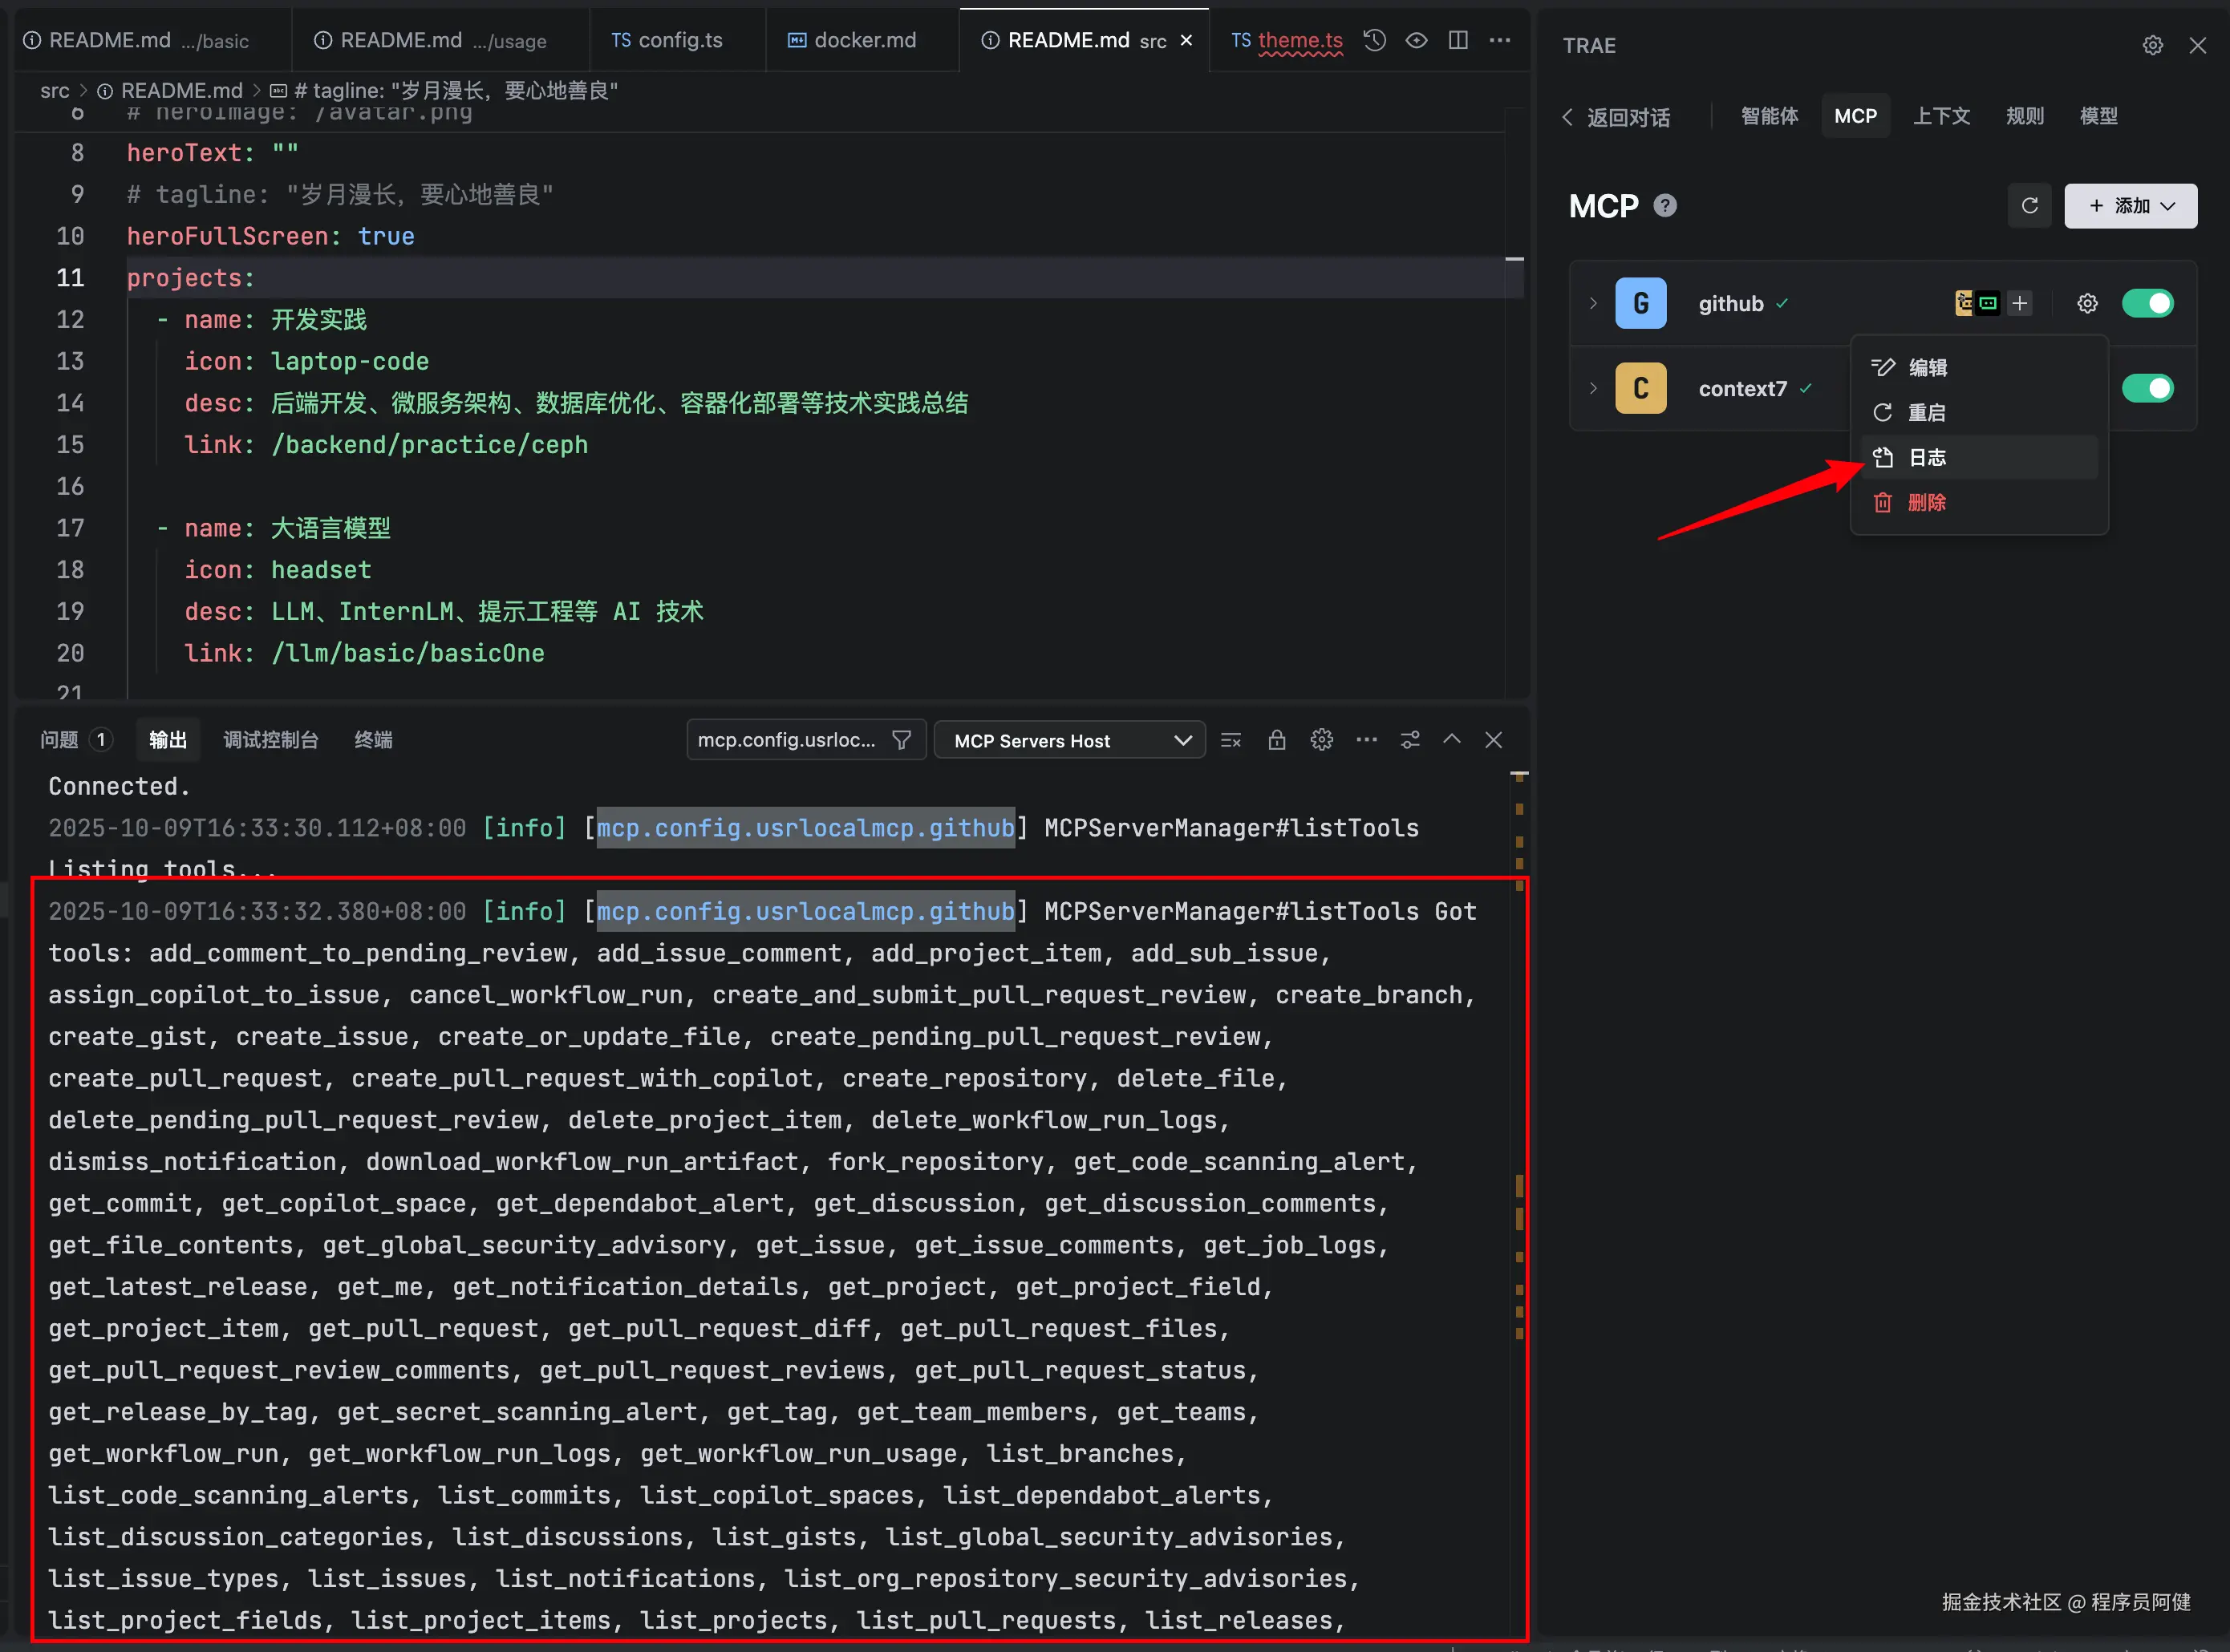2230x1652 pixels.
Task: Expand the github server entry
Action: [1592, 303]
